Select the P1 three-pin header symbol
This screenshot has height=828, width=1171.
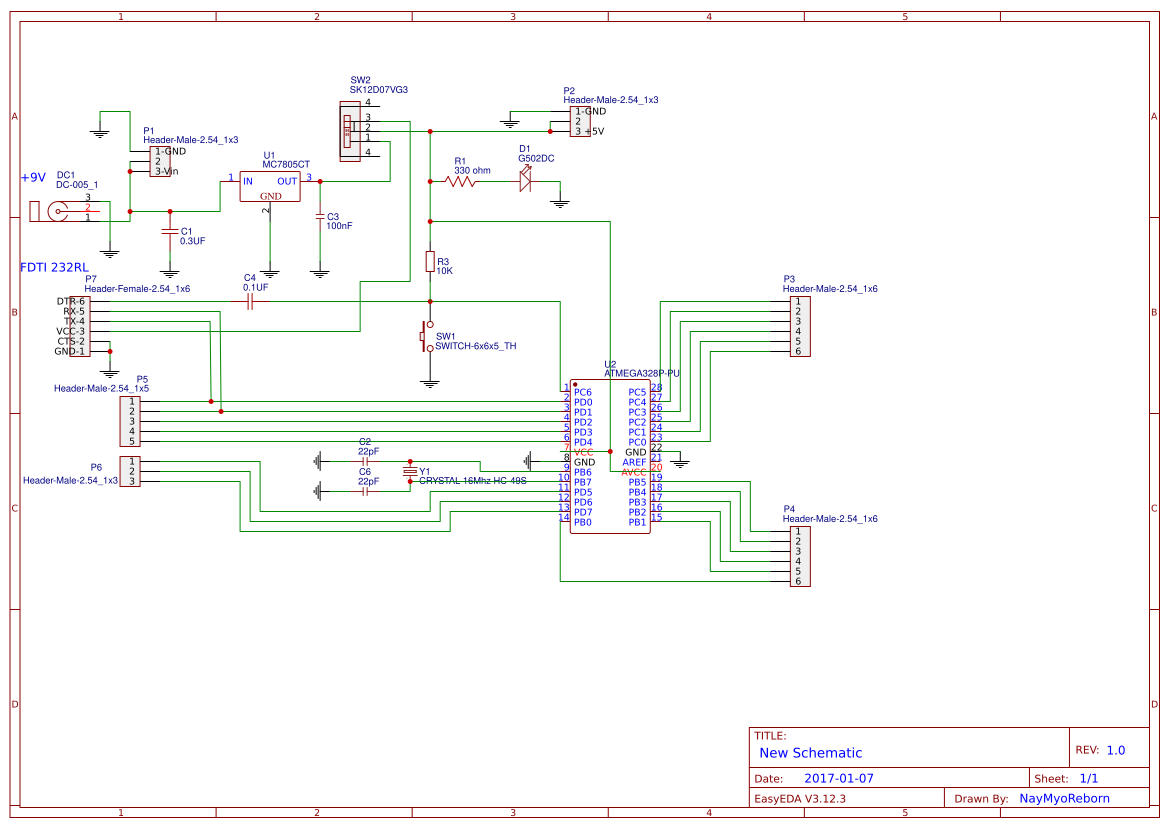(160, 161)
